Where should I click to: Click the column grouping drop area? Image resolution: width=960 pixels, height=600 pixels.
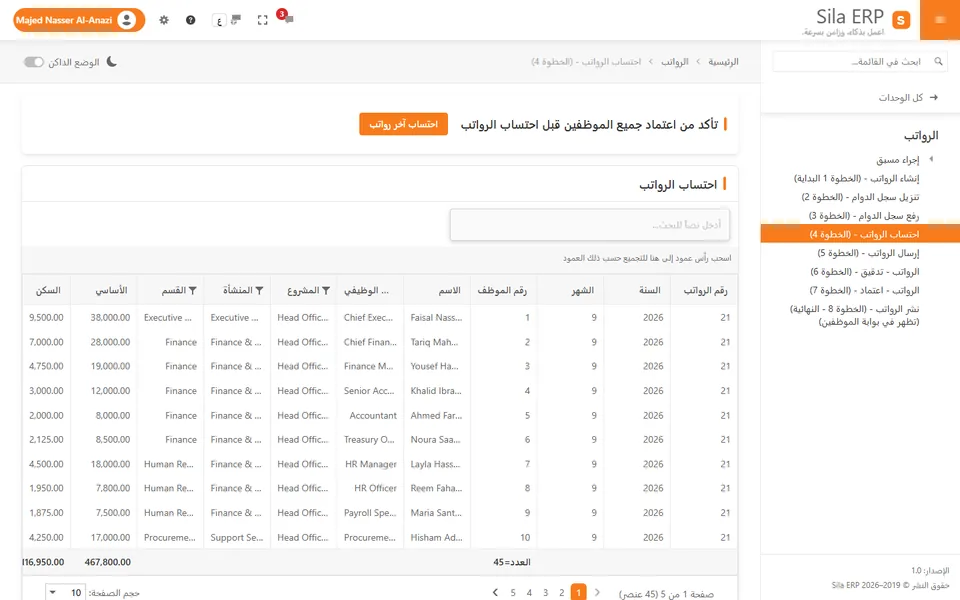click(x=380, y=258)
